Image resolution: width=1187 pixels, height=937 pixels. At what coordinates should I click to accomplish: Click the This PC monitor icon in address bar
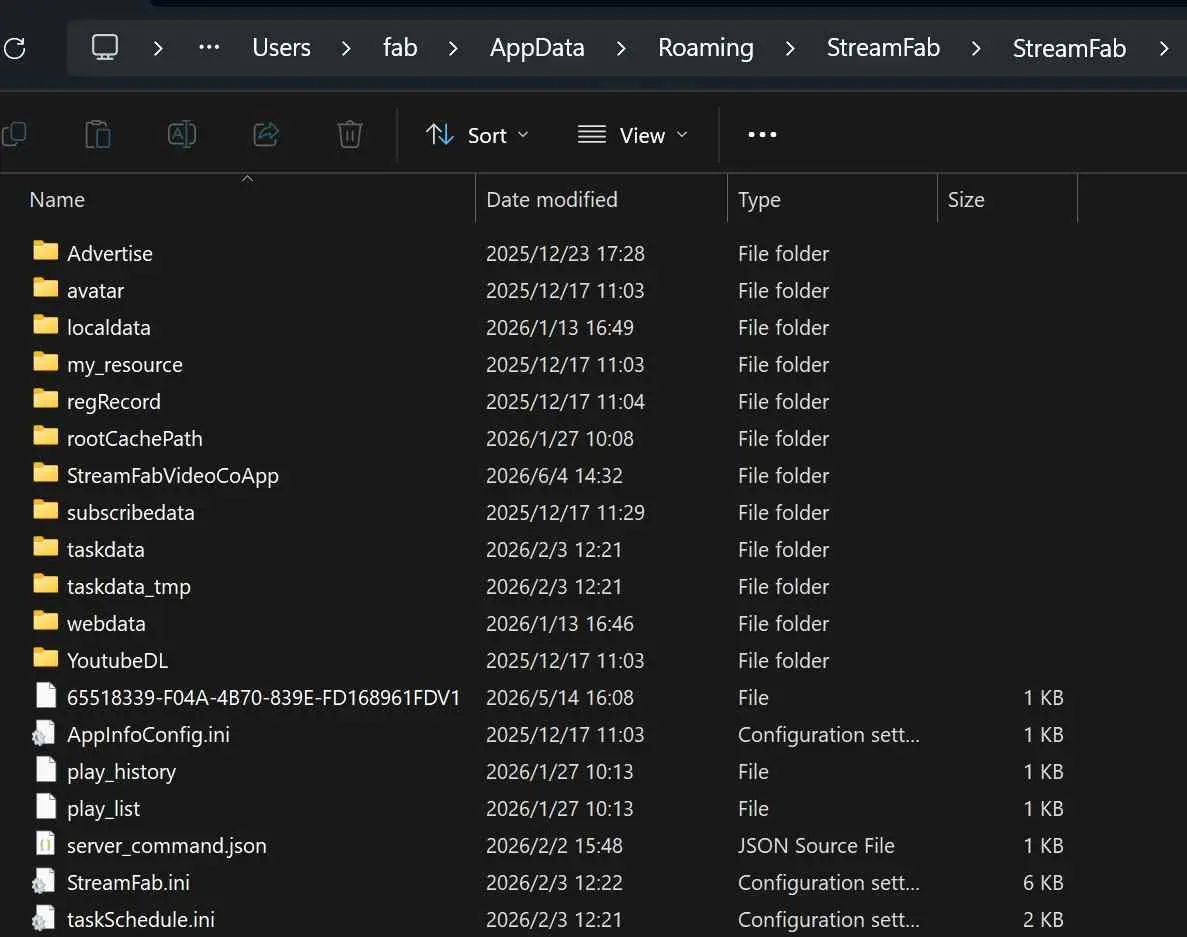[x=104, y=48]
